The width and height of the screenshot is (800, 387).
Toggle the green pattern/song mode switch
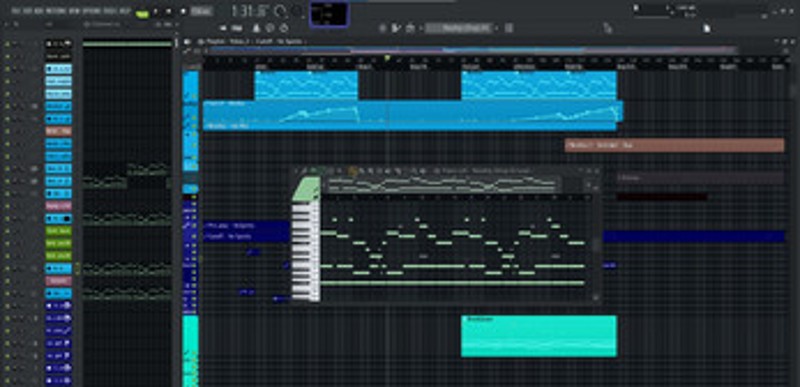coord(142,14)
